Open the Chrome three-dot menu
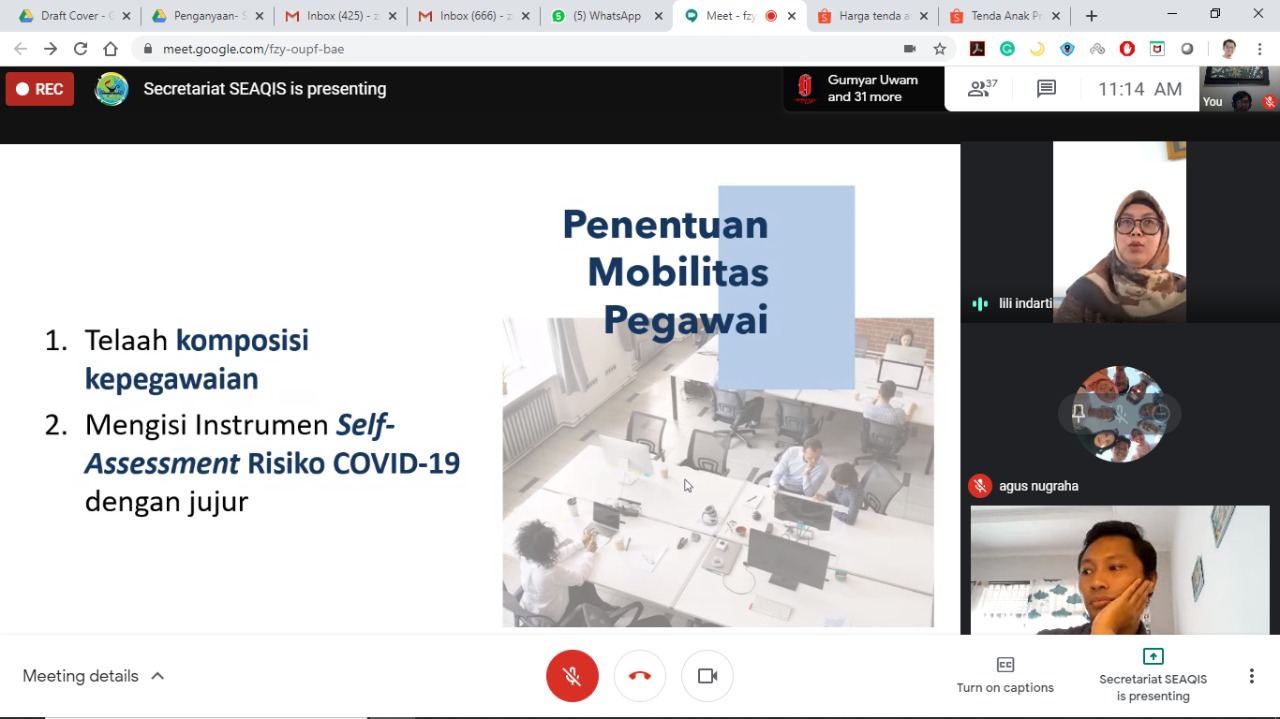Screen dimensions: 1280x719 tap(1260, 49)
